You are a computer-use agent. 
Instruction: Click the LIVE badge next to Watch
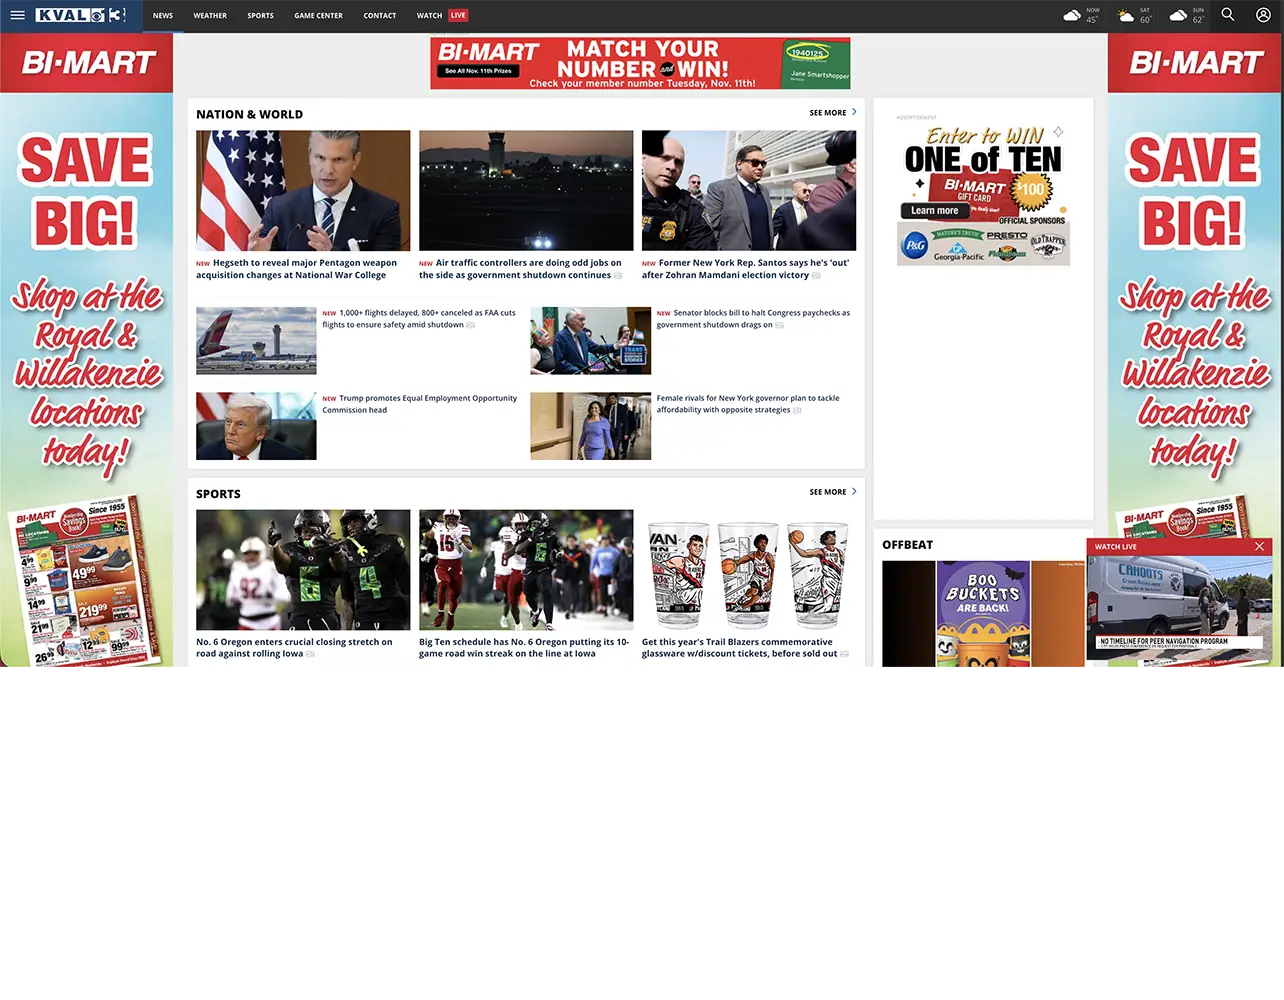[x=458, y=15]
